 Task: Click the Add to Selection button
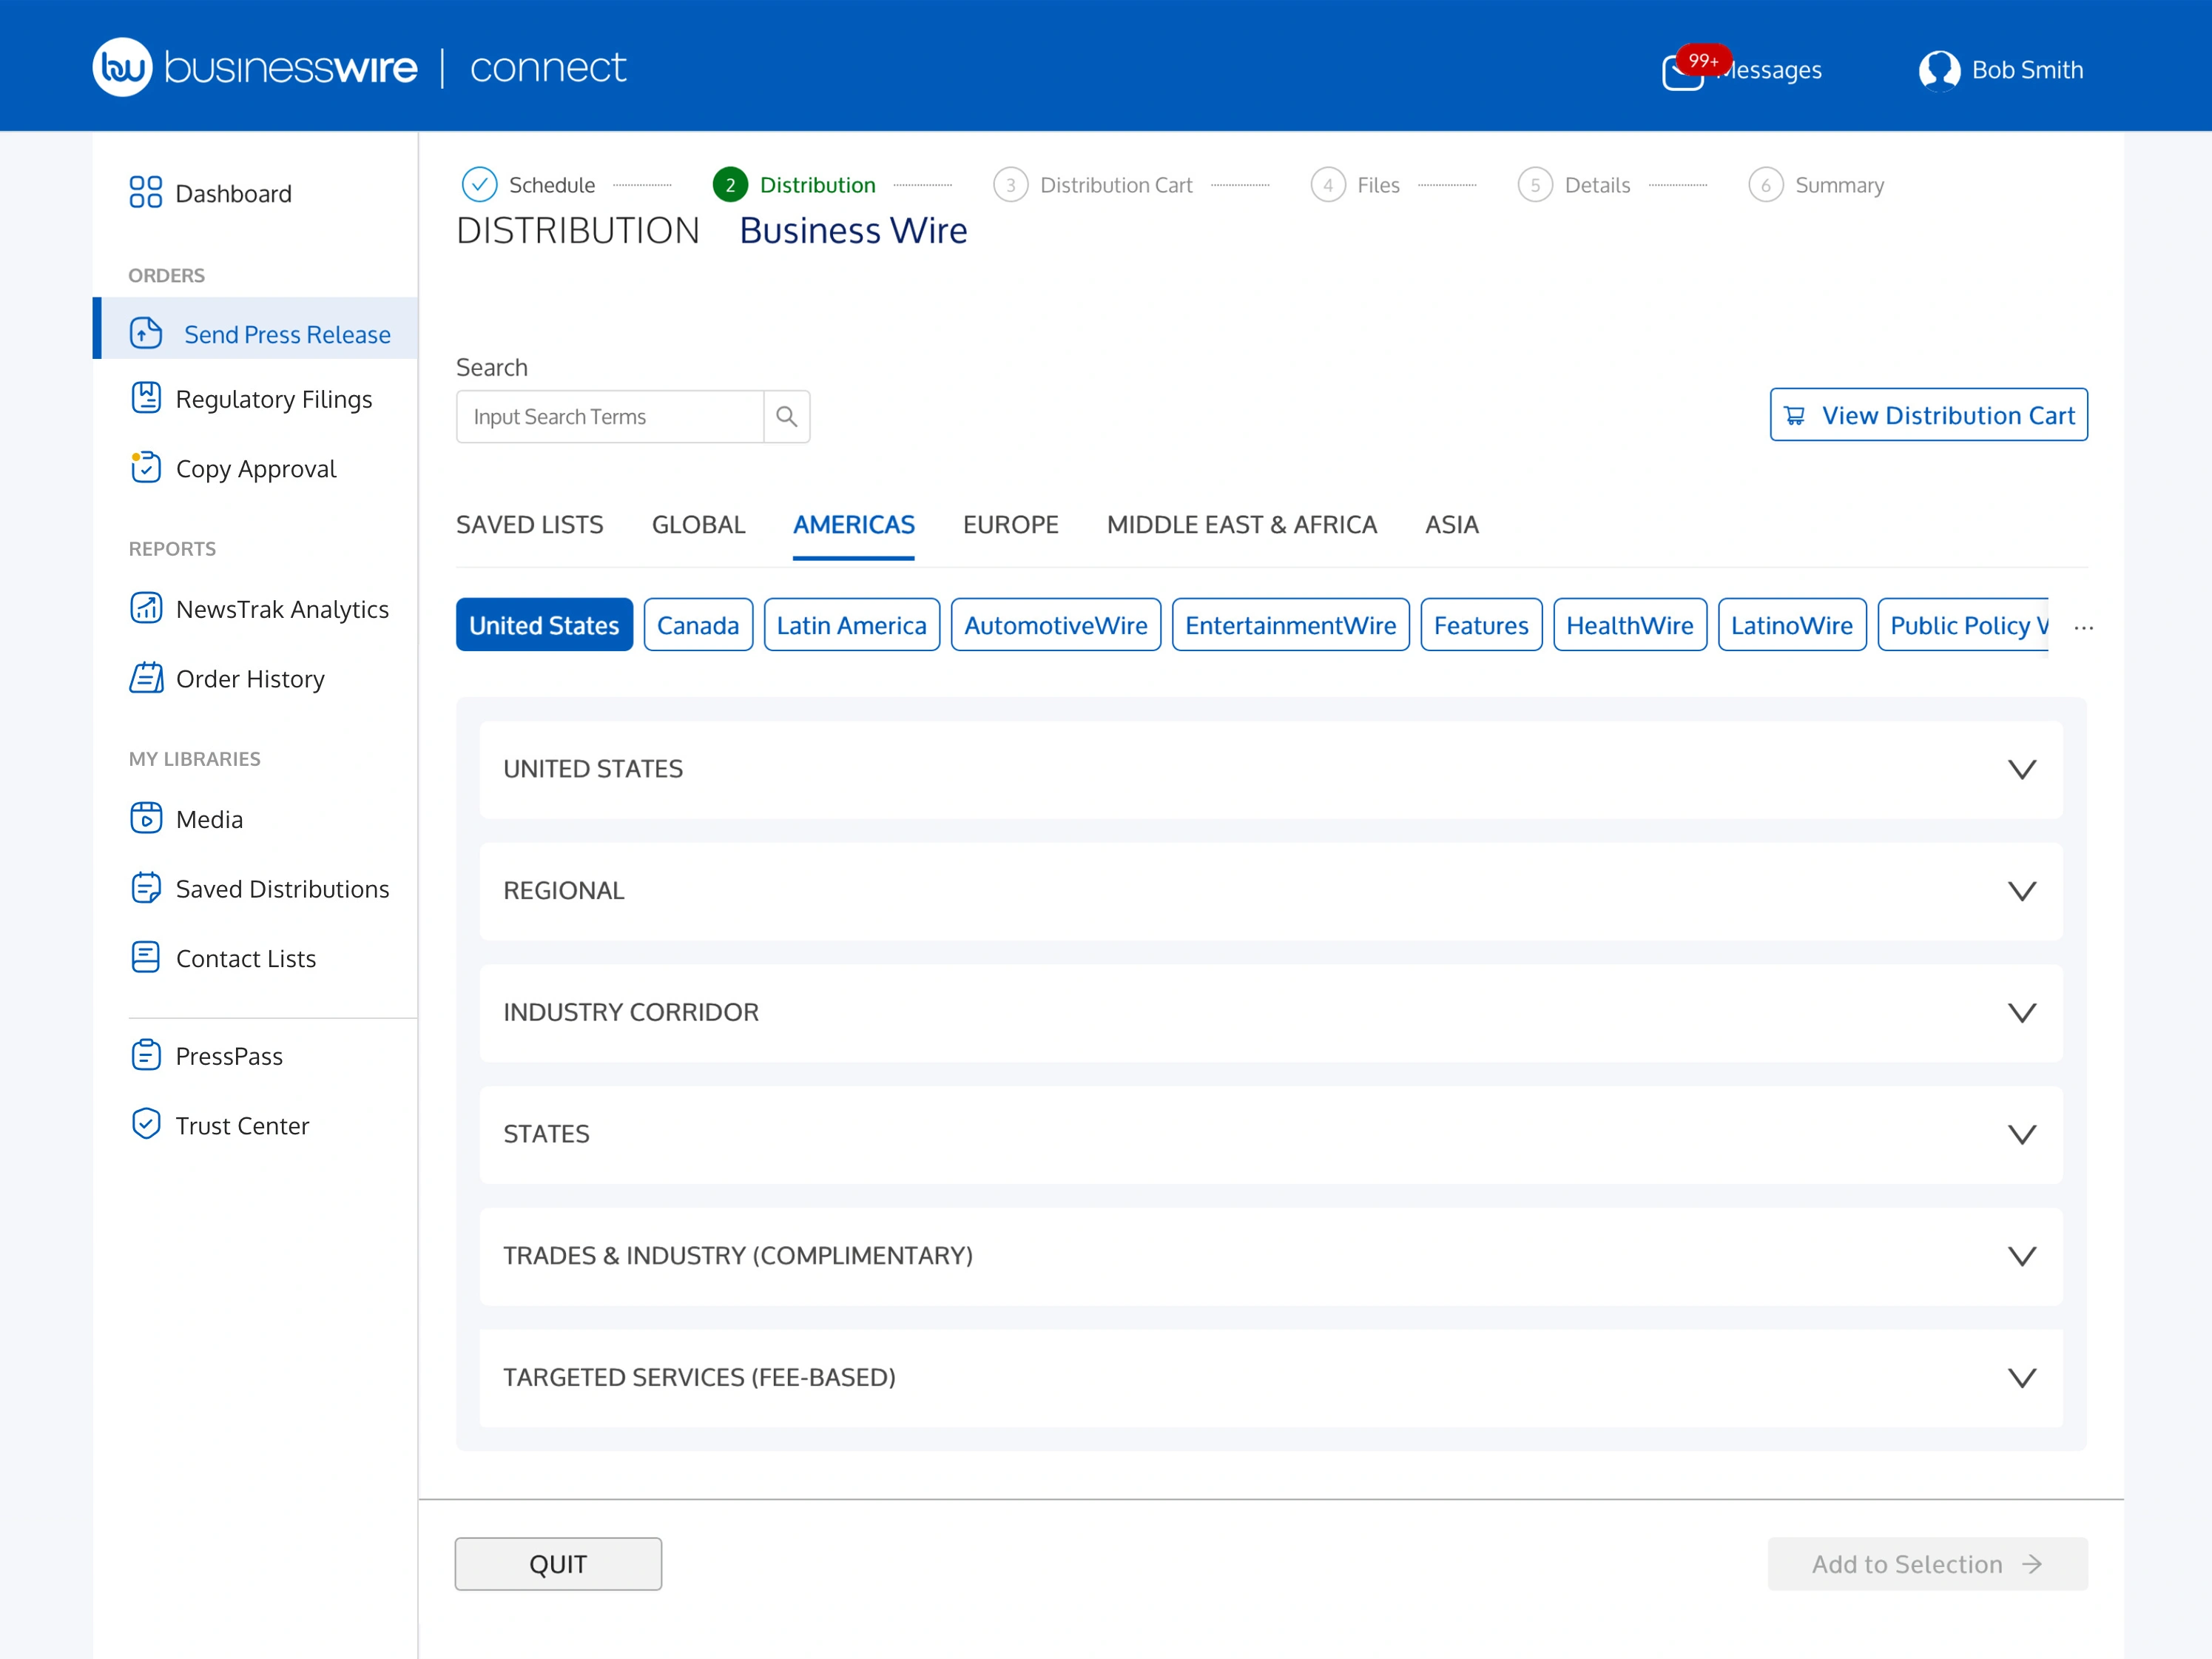1928,1564
